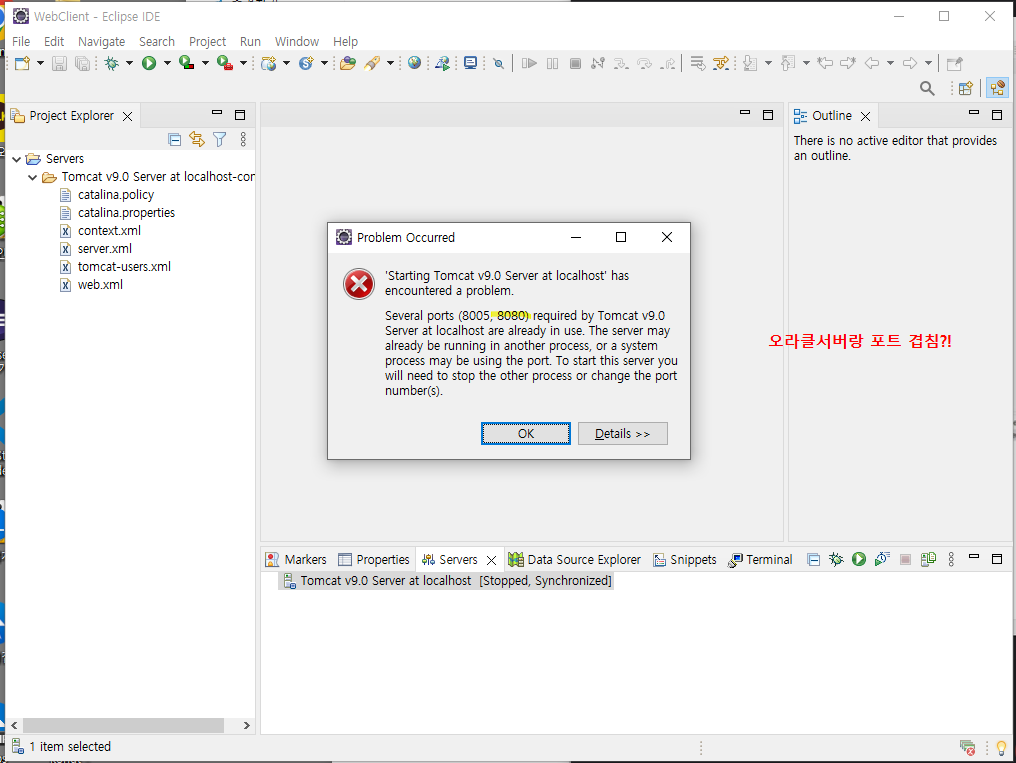Open the Window menu
The height and width of the screenshot is (763, 1016).
click(x=297, y=41)
